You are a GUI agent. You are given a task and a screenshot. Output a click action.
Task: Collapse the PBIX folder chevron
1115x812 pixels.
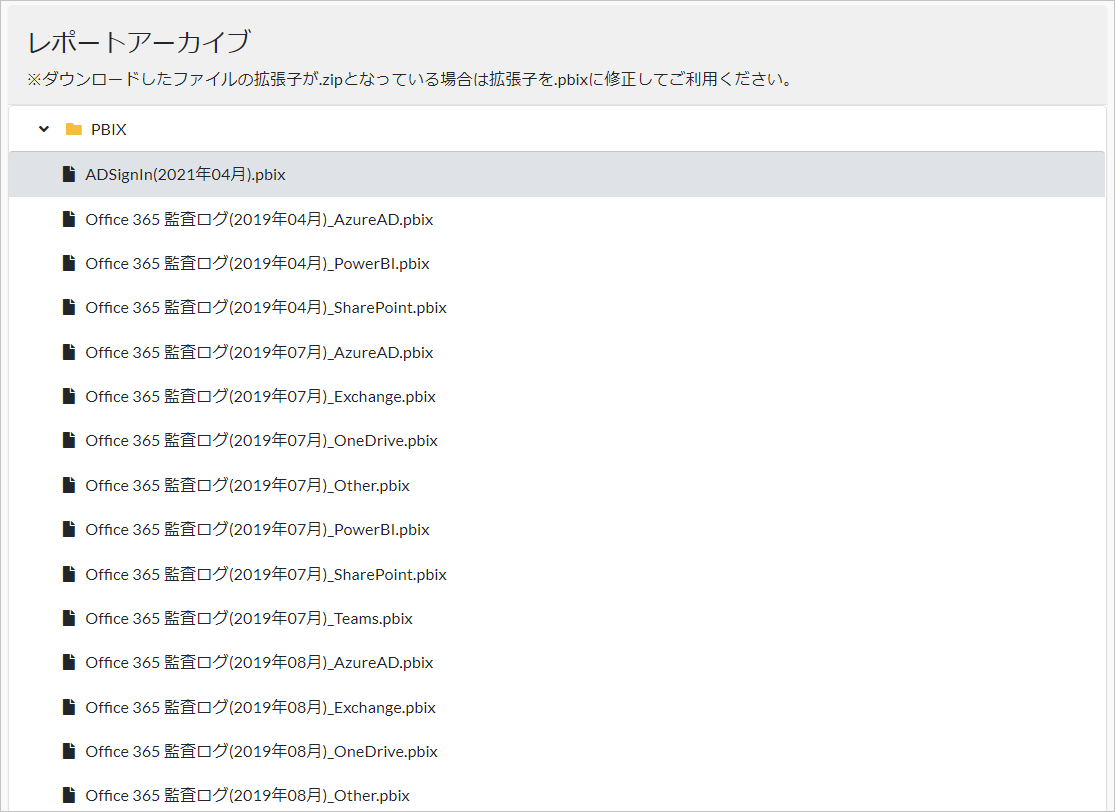pos(44,129)
